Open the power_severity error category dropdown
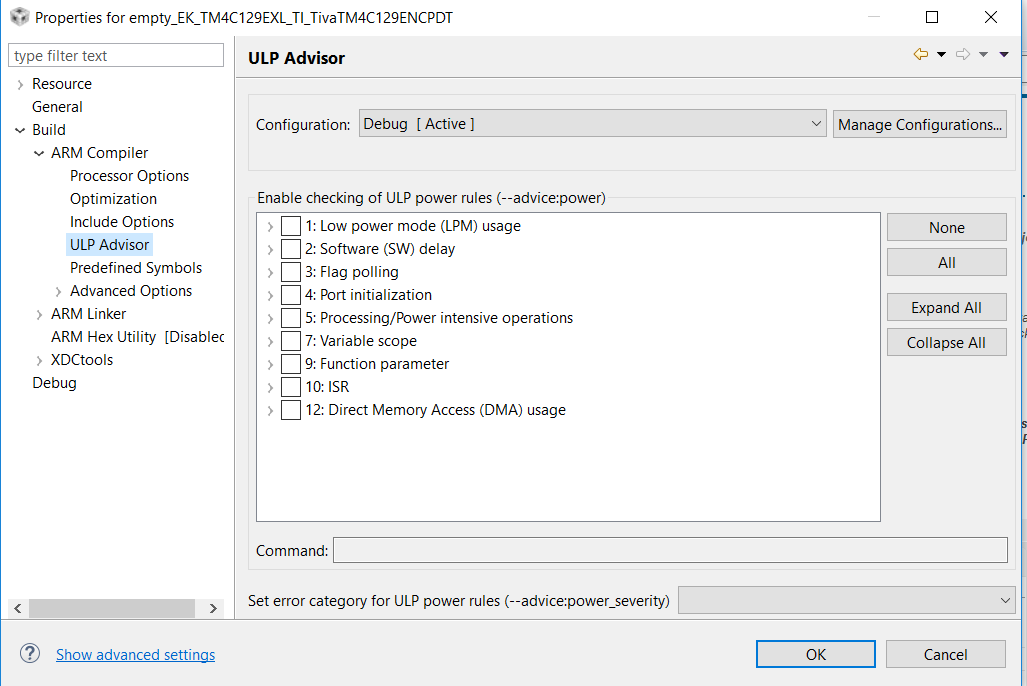The image size is (1027, 686). (846, 600)
